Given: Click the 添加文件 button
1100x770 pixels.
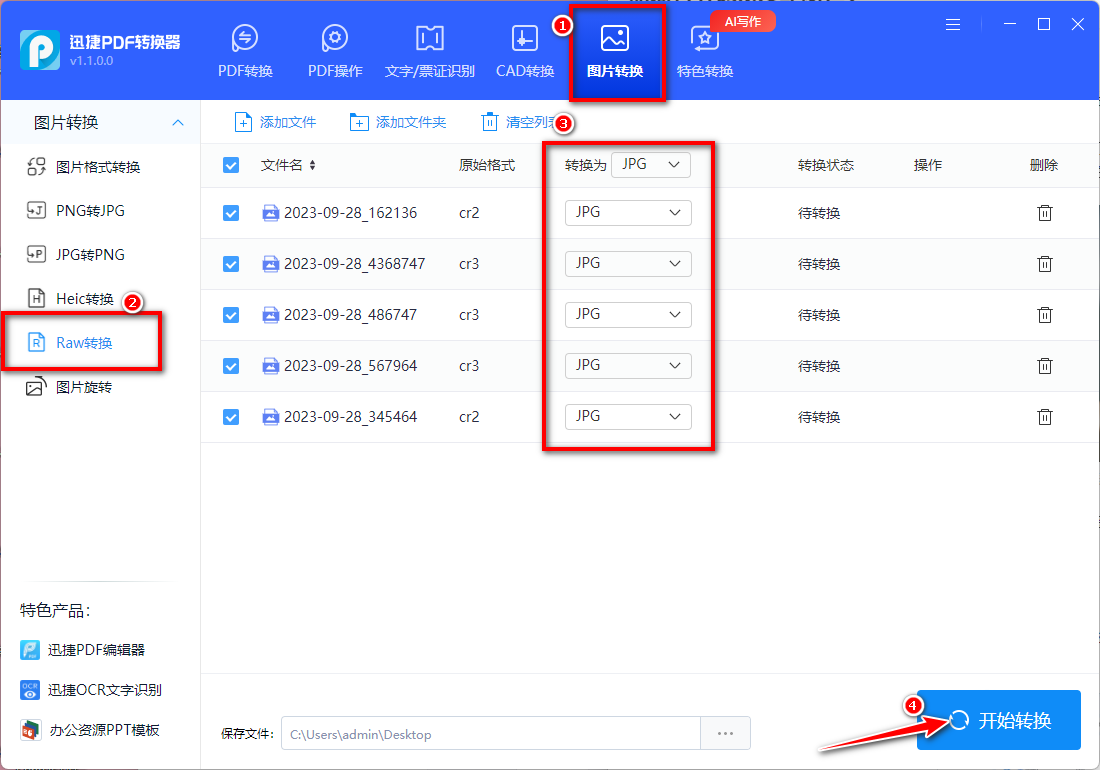Looking at the screenshot, I should point(275,123).
